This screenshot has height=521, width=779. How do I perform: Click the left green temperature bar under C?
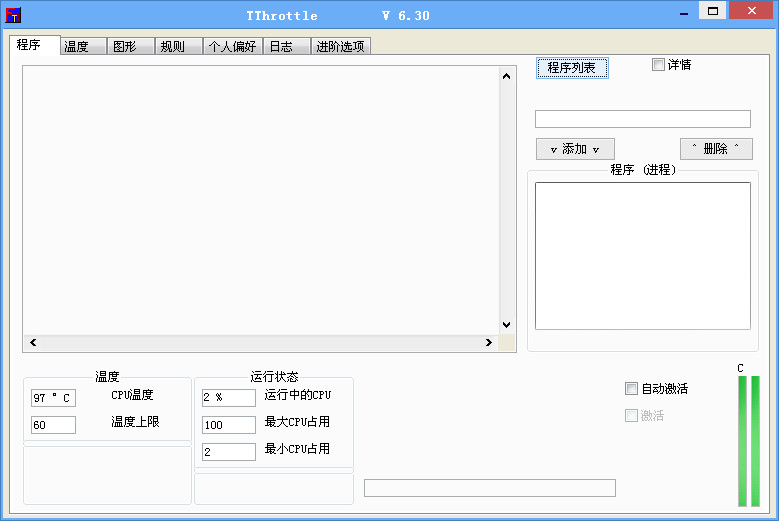pyautogui.click(x=742, y=441)
